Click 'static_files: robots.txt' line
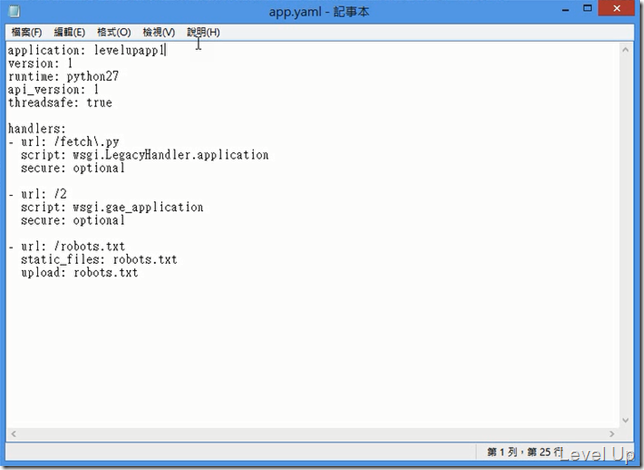The height and width of the screenshot is (470, 644). (x=99, y=260)
